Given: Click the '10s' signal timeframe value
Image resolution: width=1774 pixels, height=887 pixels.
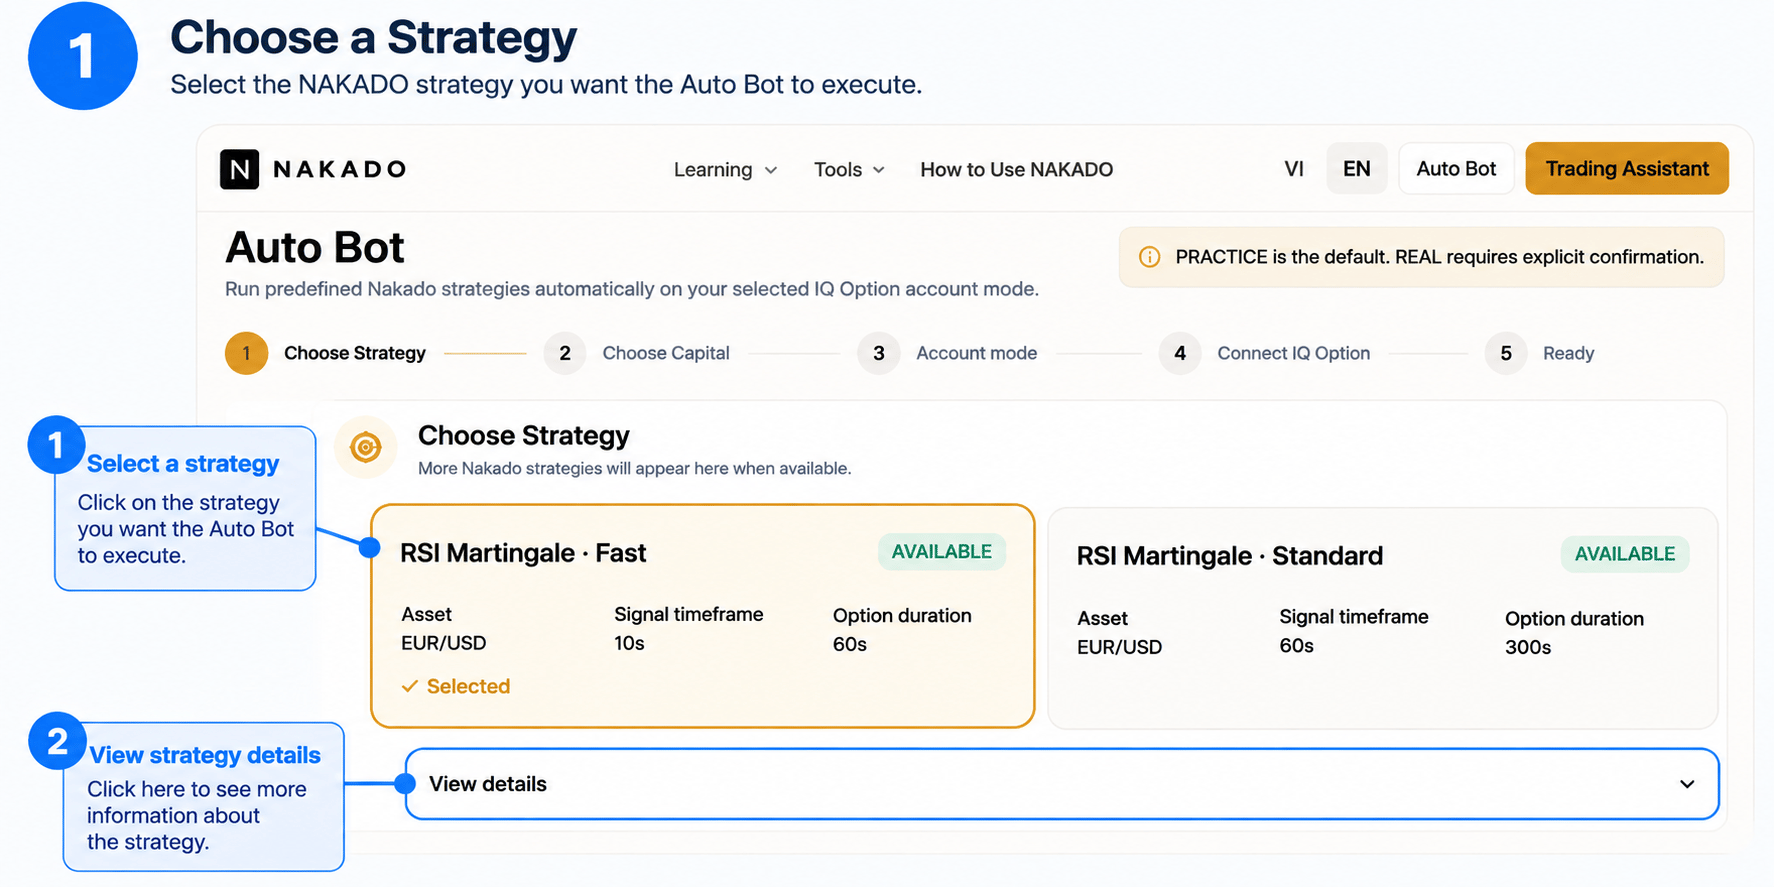Looking at the screenshot, I should click(629, 643).
